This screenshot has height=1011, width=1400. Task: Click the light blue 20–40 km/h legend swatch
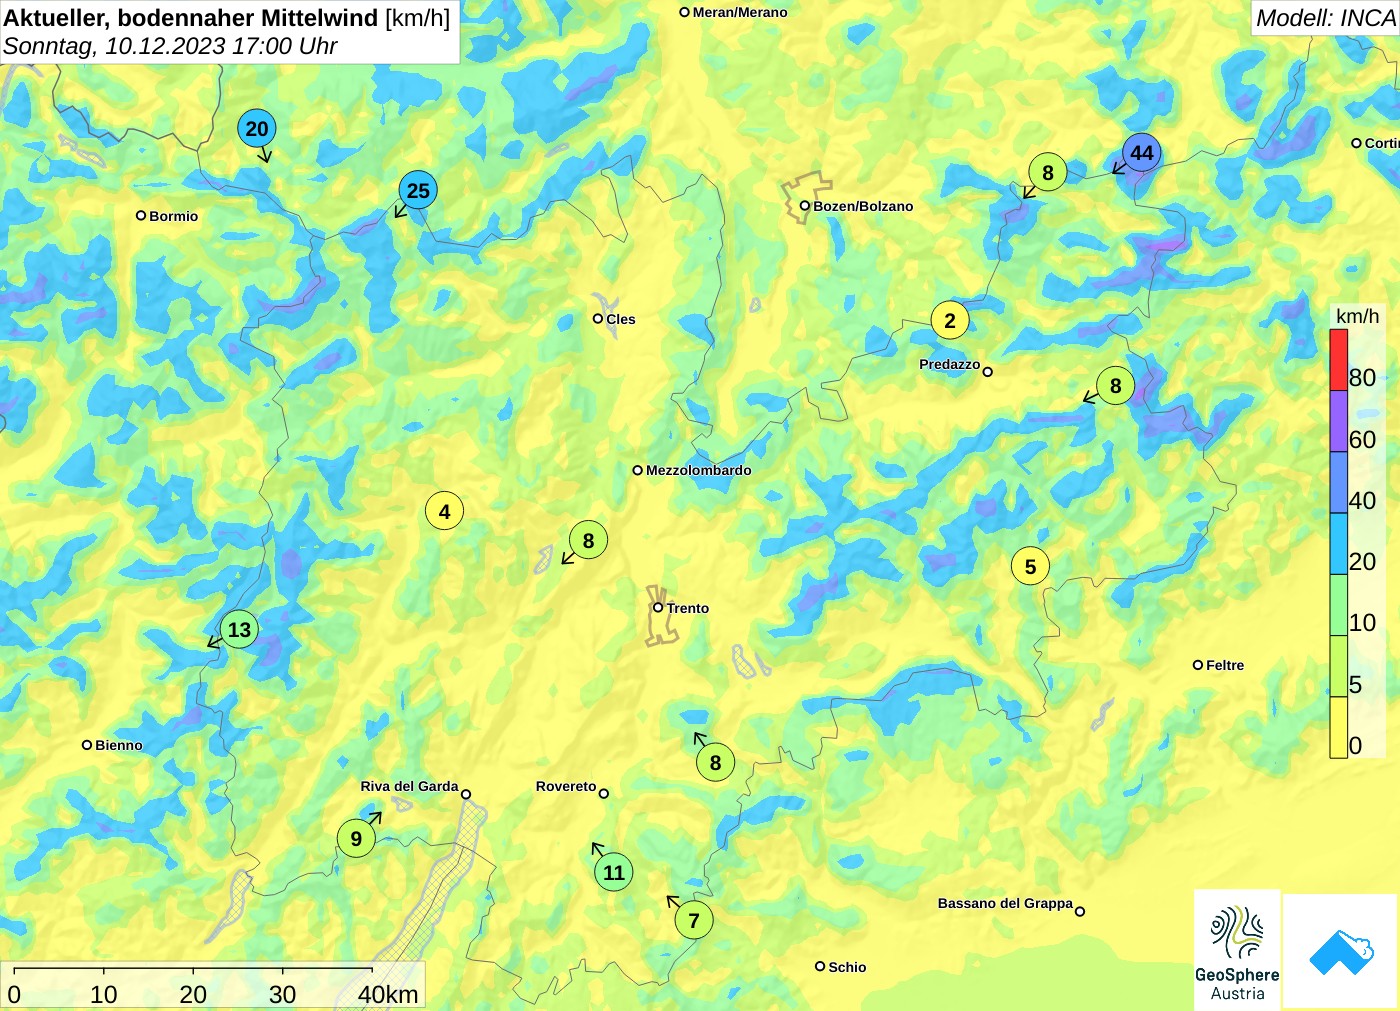(x=1339, y=543)
